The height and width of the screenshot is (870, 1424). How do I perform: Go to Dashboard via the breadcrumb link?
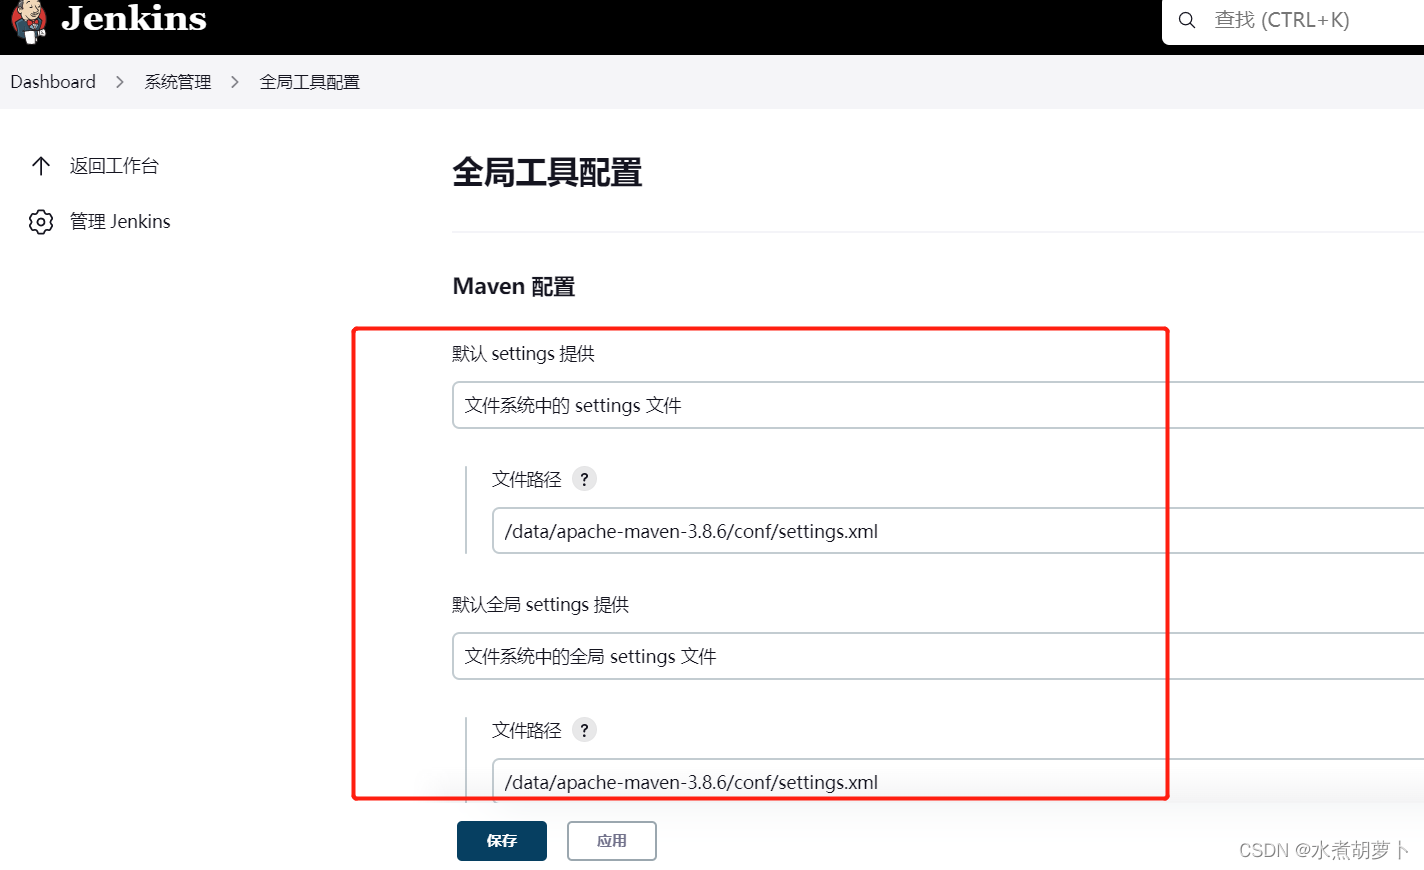point(52,81)
